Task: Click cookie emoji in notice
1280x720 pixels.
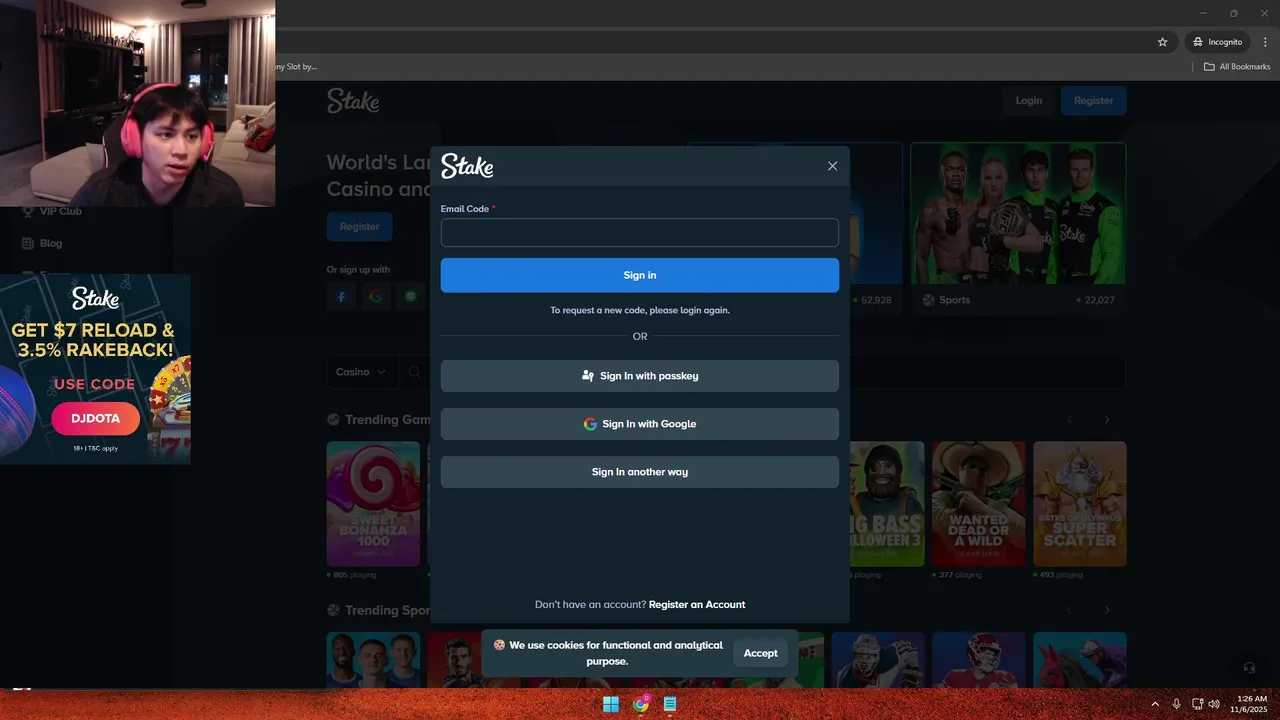Action: point(499,645)
